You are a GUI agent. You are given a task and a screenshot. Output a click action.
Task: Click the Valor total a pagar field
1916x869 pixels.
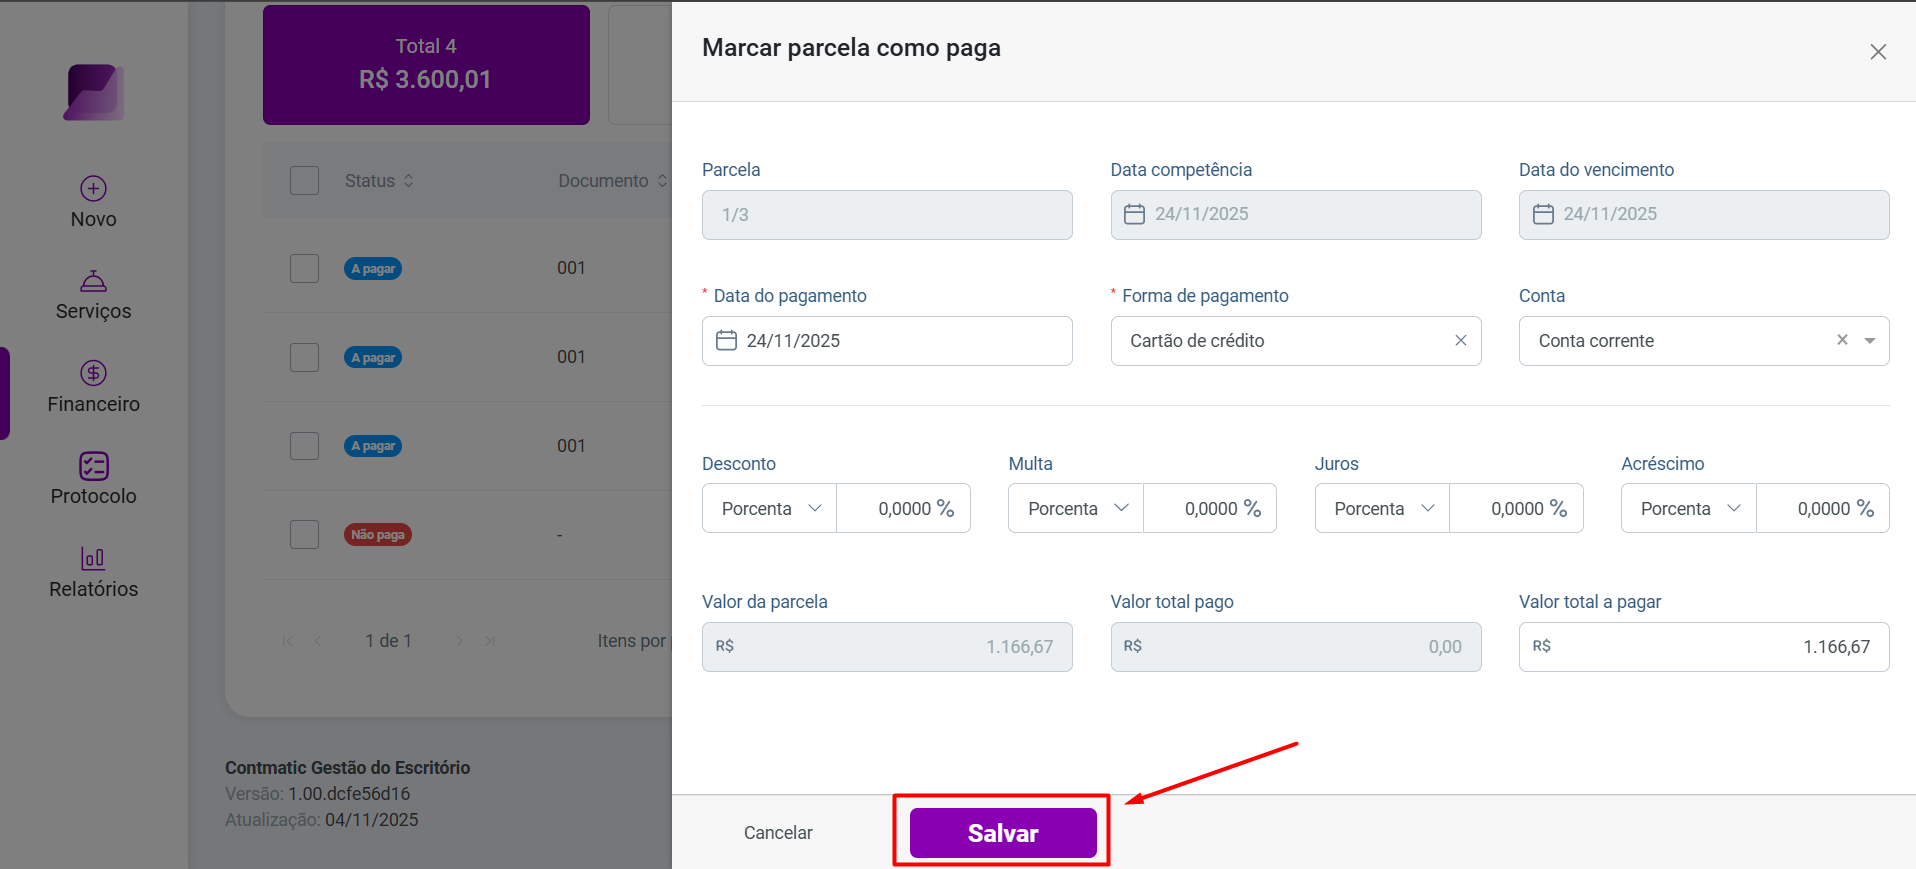(1704, 647)
